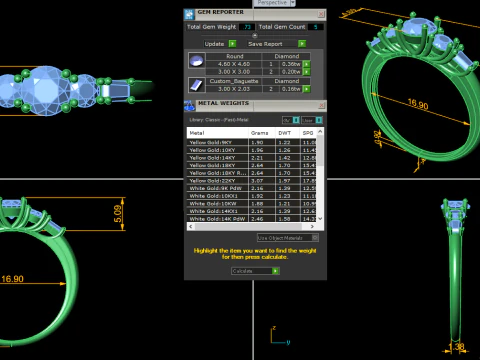Toggle the User library option

tap(319, 120)
